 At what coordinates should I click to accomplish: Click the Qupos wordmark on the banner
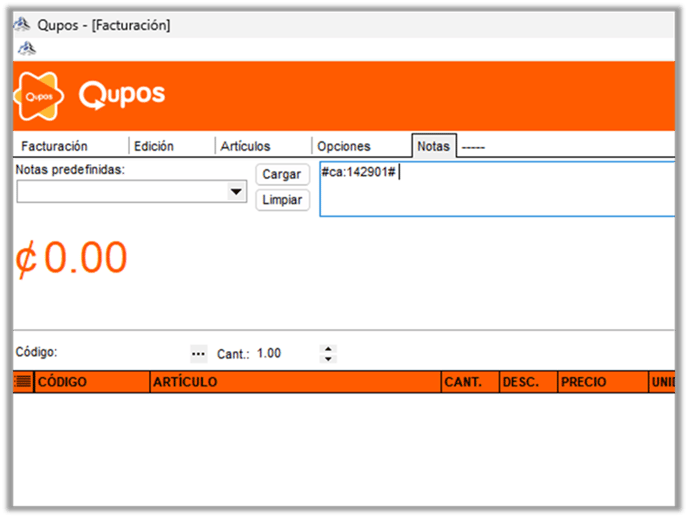coord(122,94)
